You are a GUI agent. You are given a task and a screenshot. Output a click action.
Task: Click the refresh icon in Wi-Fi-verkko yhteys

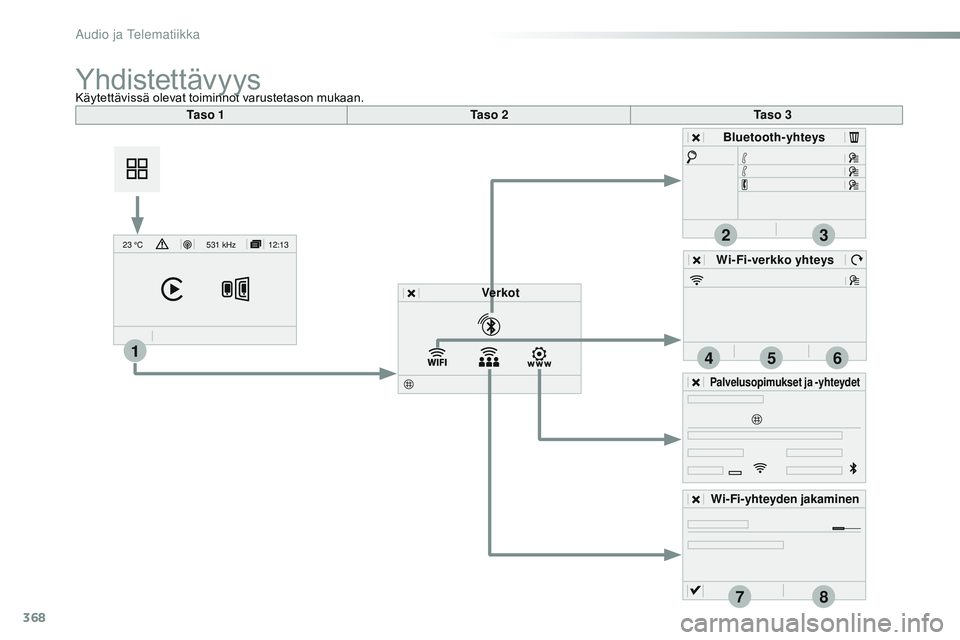(857, 260)
